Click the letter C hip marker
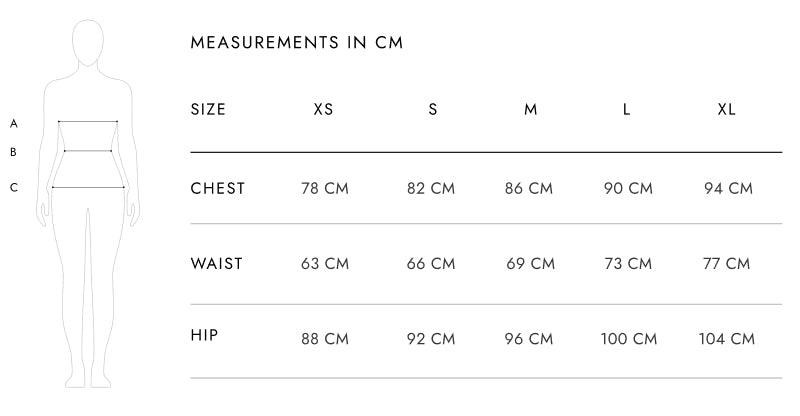 [14, 187]
